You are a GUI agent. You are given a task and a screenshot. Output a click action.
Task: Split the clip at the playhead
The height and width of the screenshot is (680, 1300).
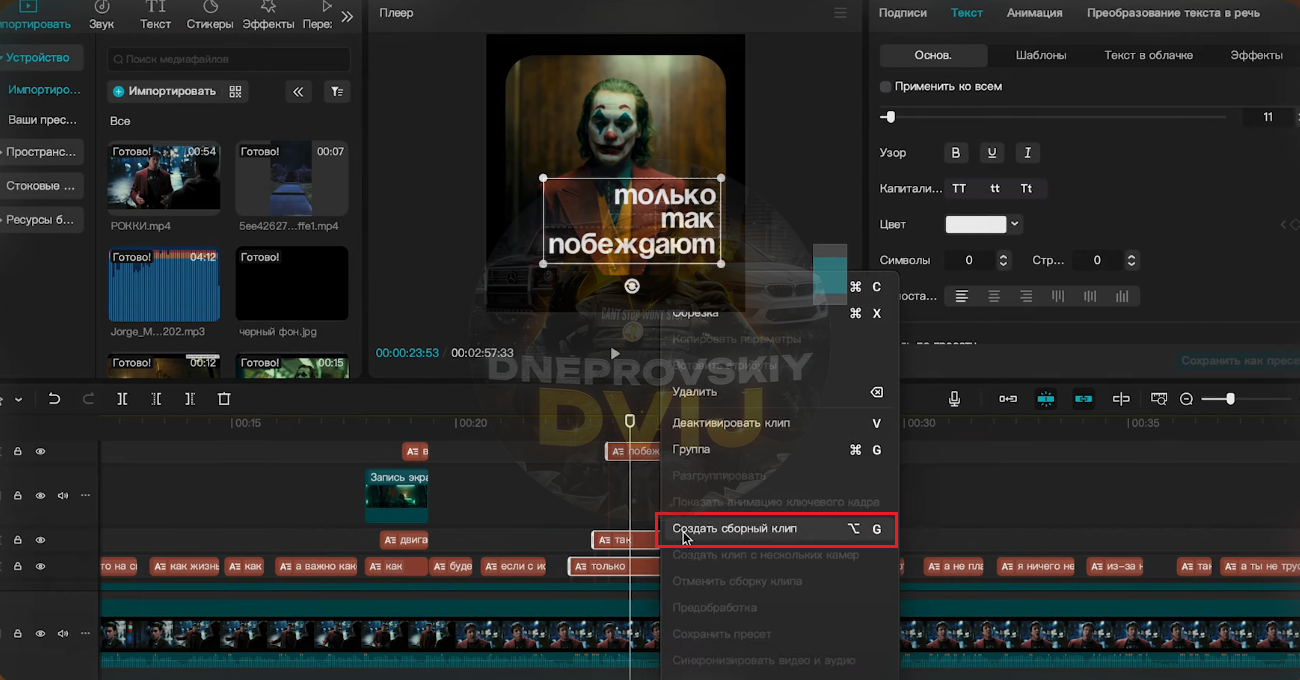(122, 399)
